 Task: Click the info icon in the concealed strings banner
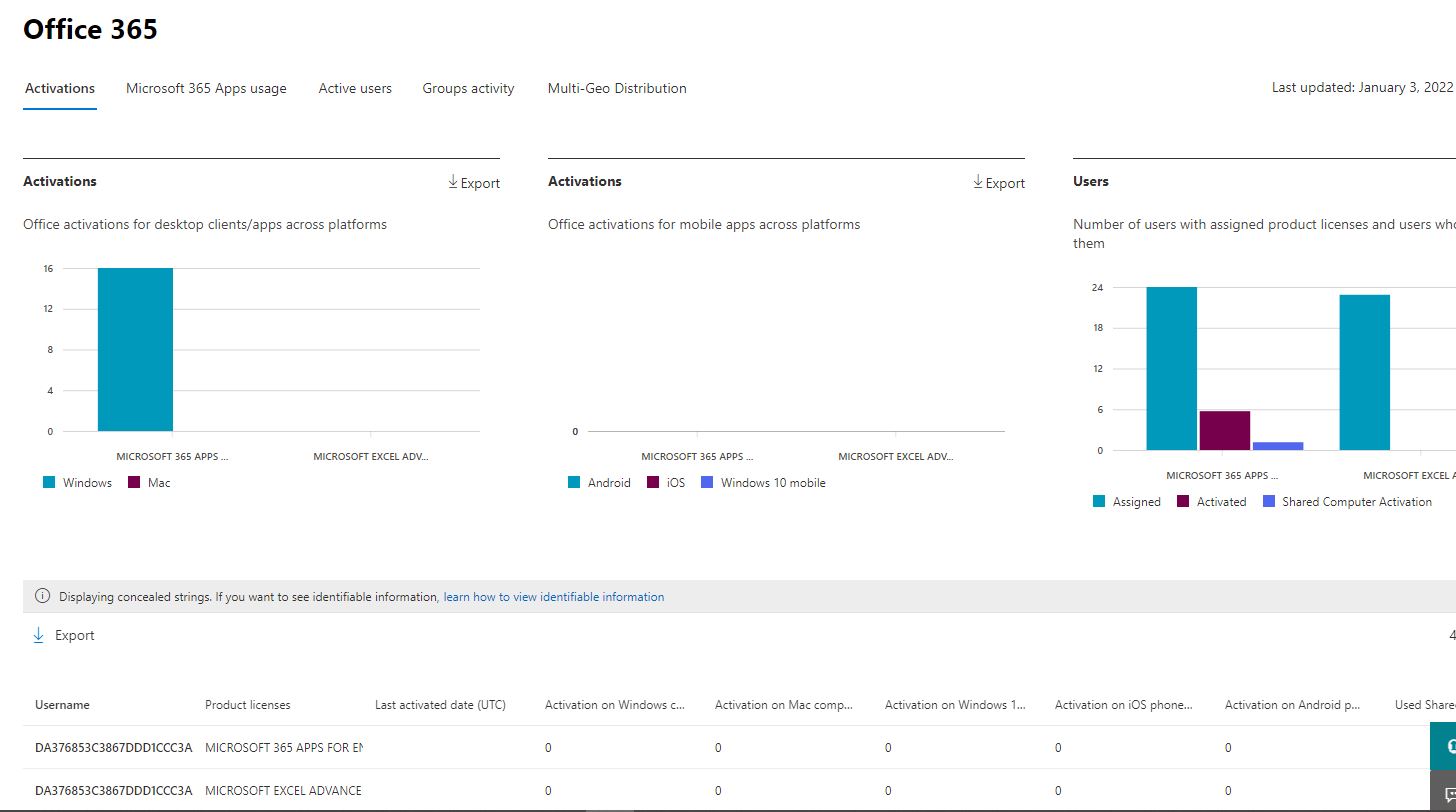(42, 596)
